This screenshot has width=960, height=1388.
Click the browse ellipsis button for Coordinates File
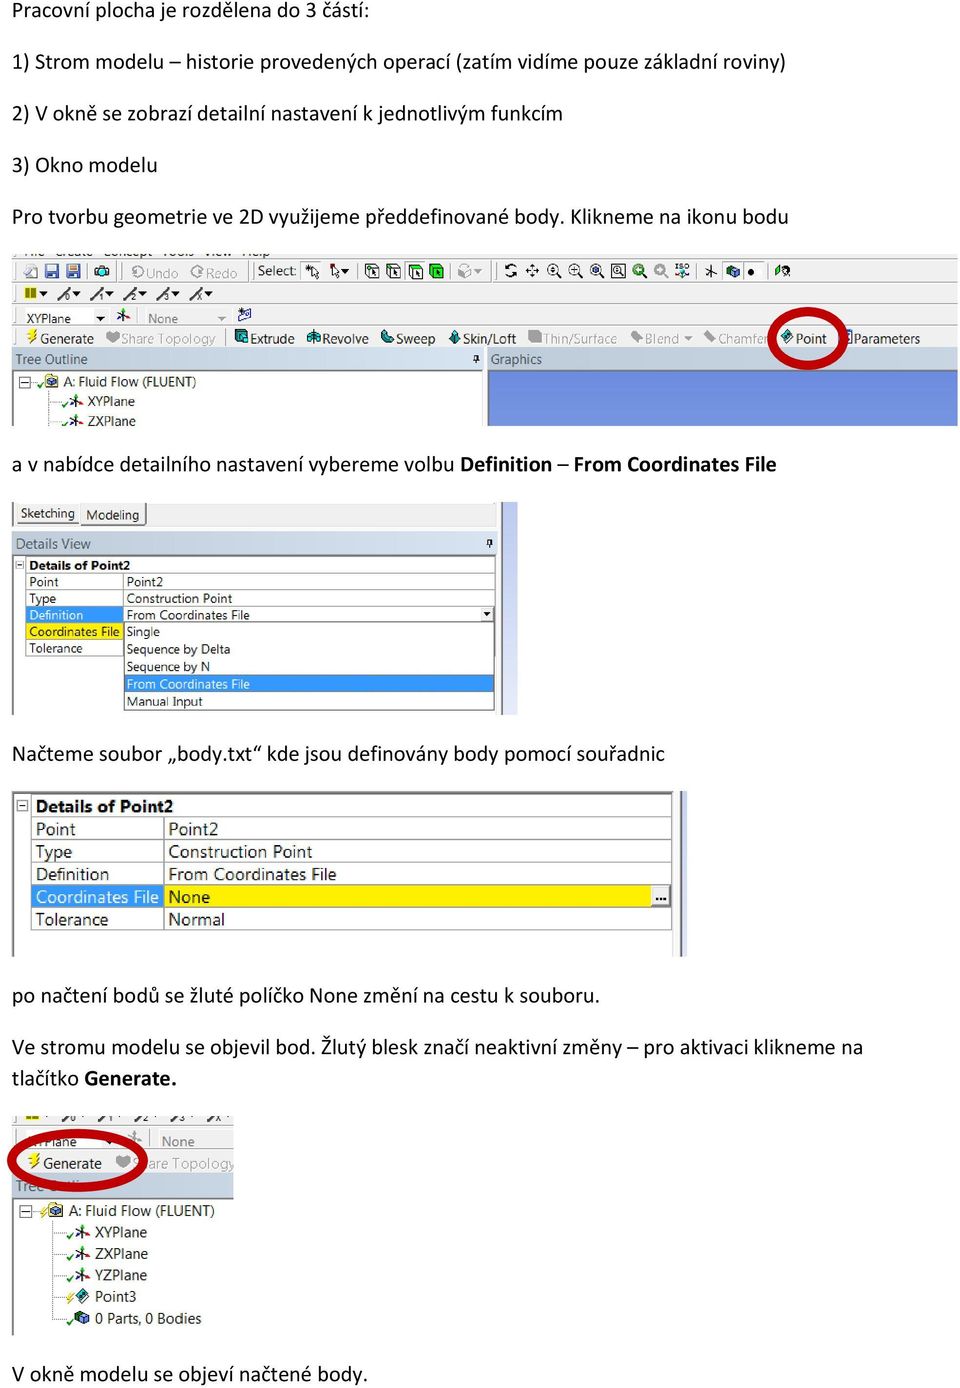point(661,898)
